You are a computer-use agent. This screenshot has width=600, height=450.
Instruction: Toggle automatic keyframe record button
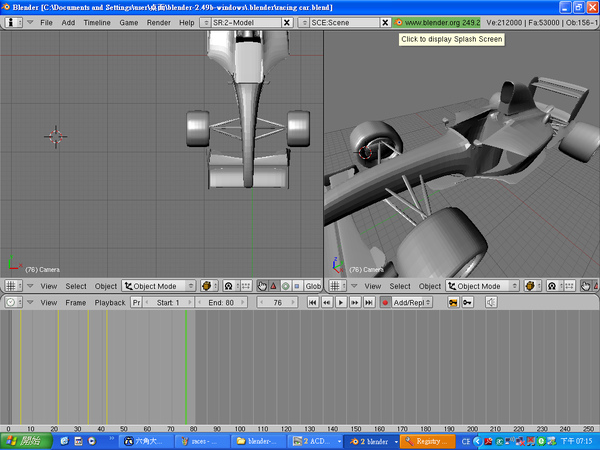(x=384, y=302)
